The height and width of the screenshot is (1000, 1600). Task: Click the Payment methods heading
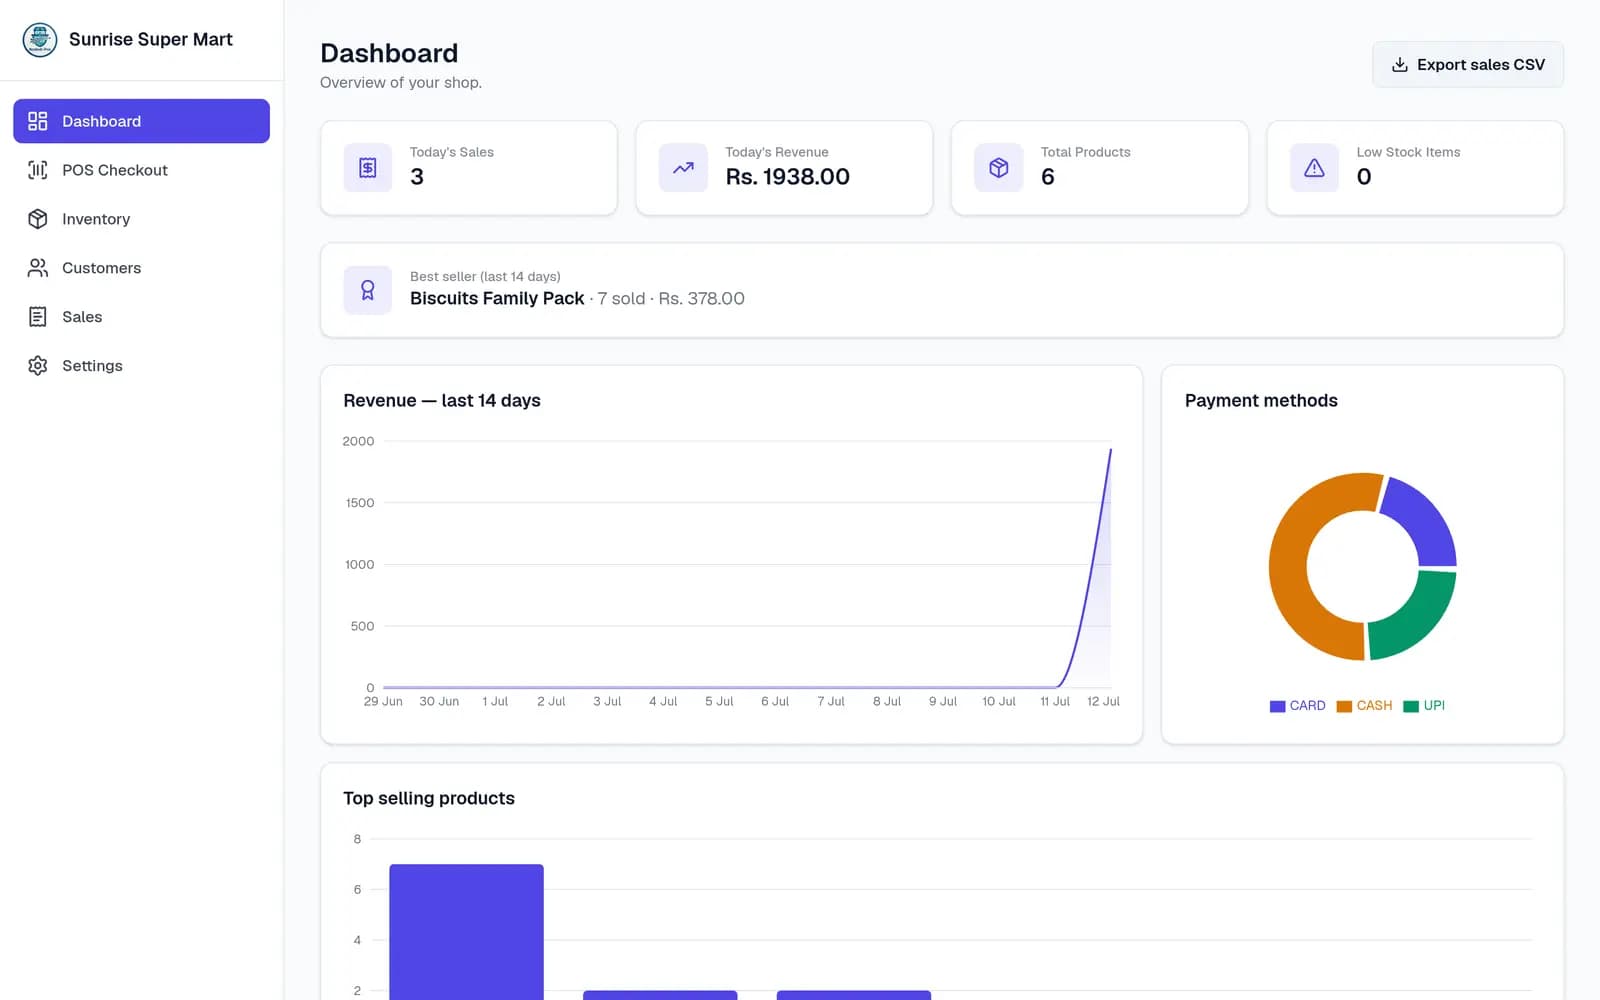click(1261, 400)
